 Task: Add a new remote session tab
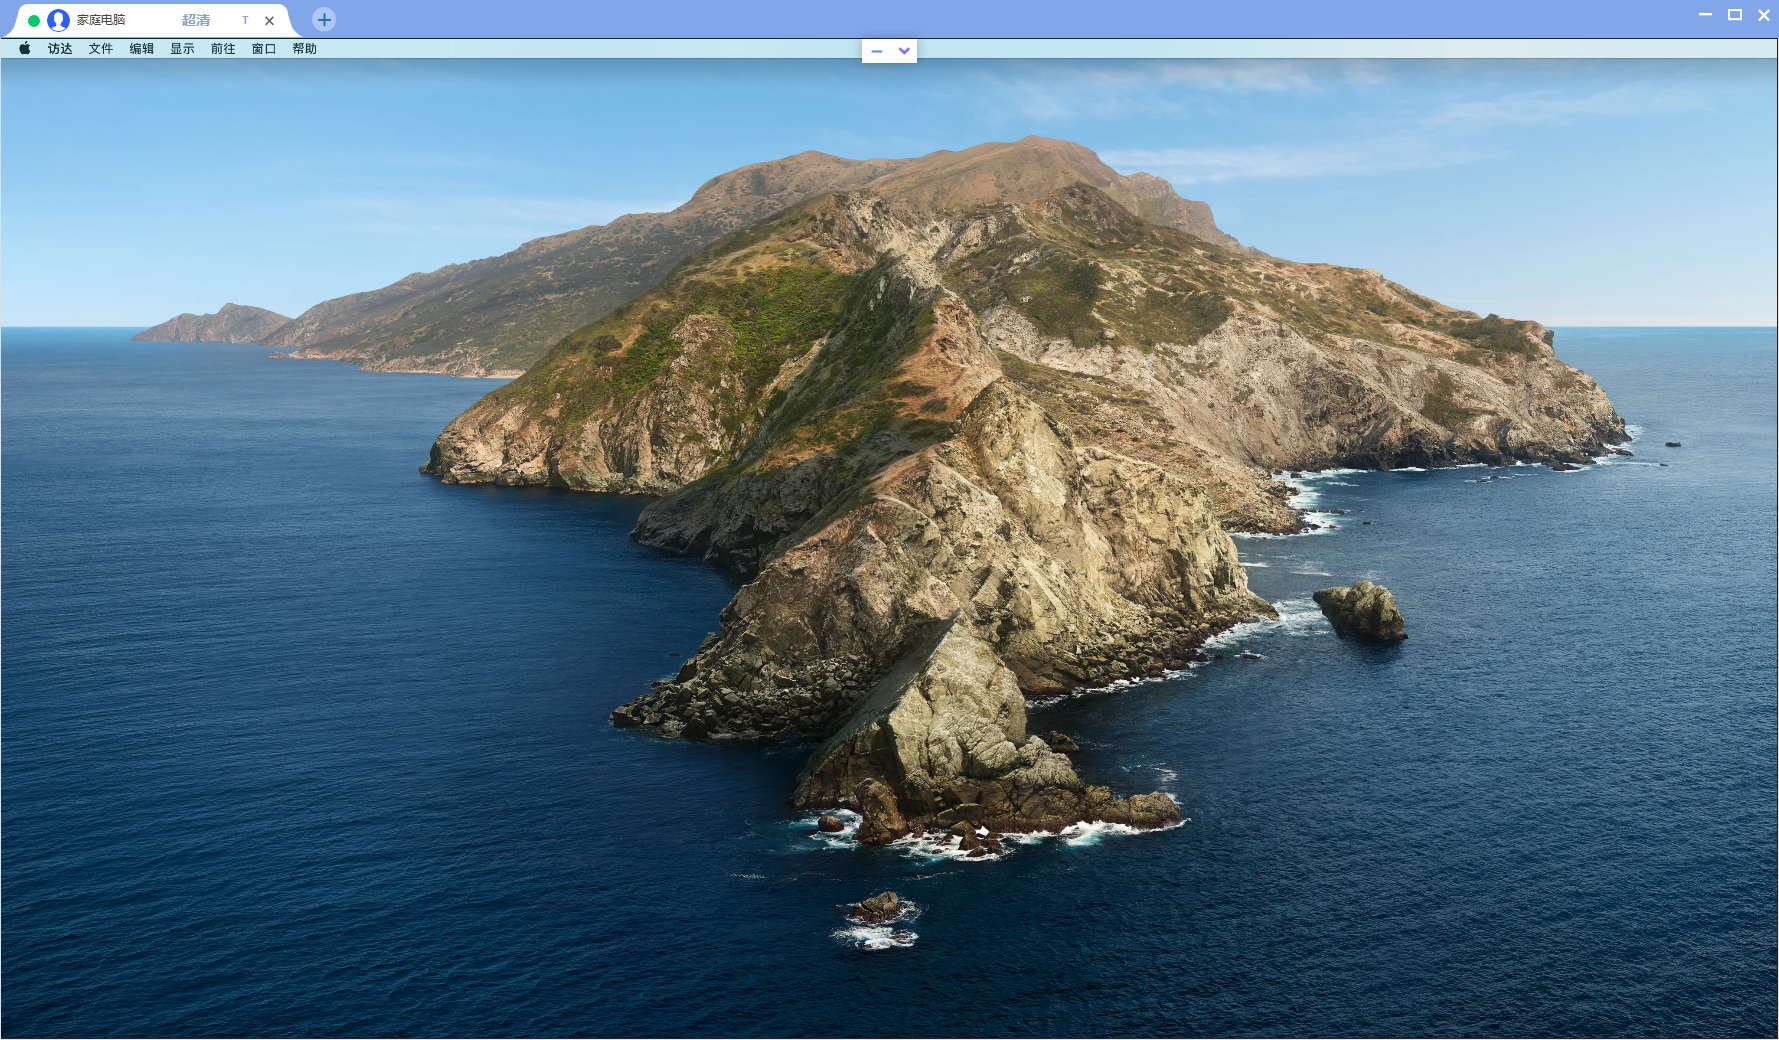click(324, 19)
